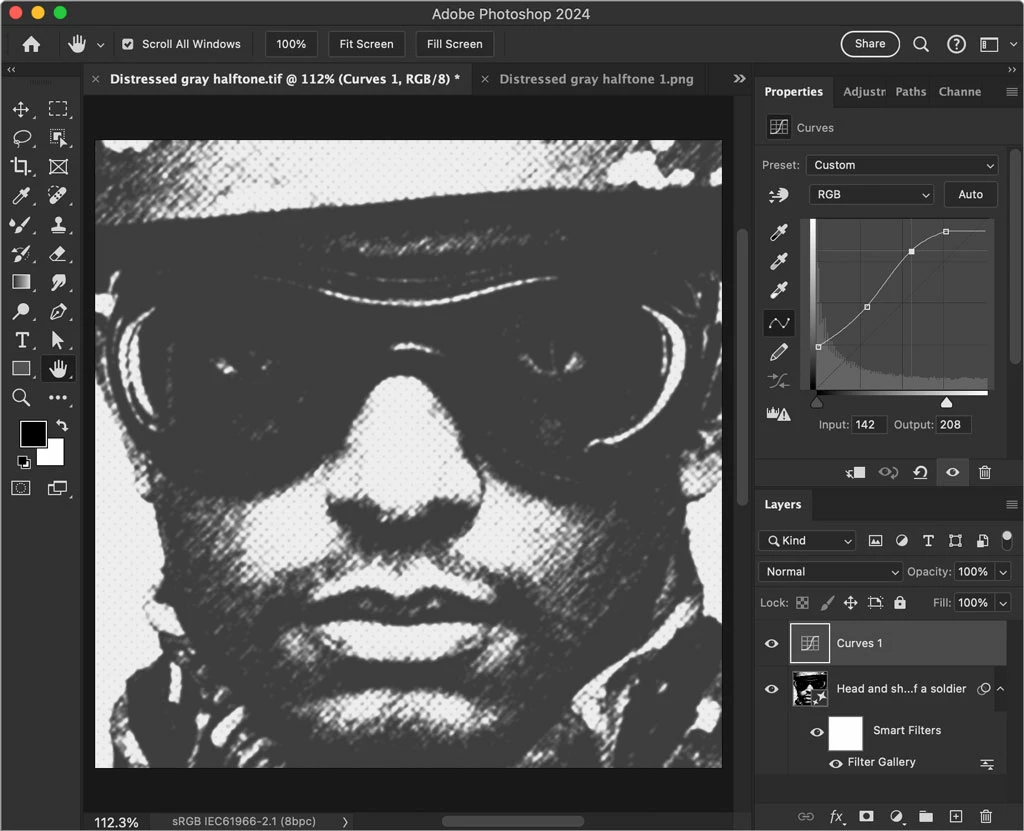This screenshot has width=1024, height=831.
Task: Select the Gradient tool
Action: coord(21,282)
